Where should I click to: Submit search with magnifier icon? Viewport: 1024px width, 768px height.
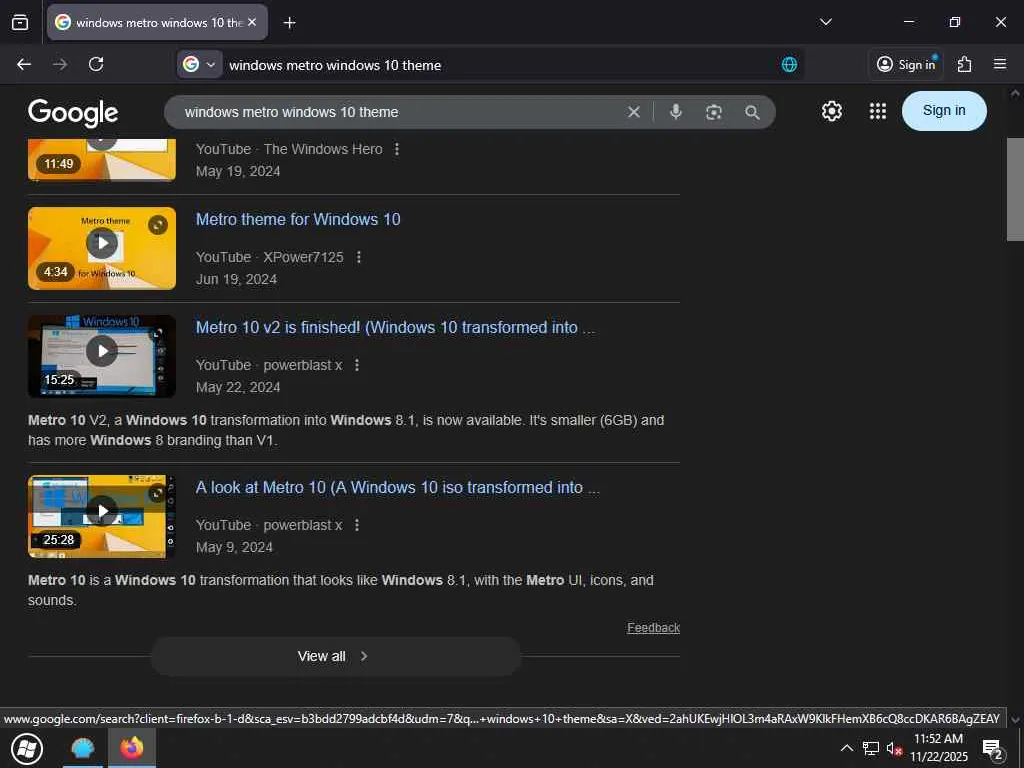pos(752,112)
